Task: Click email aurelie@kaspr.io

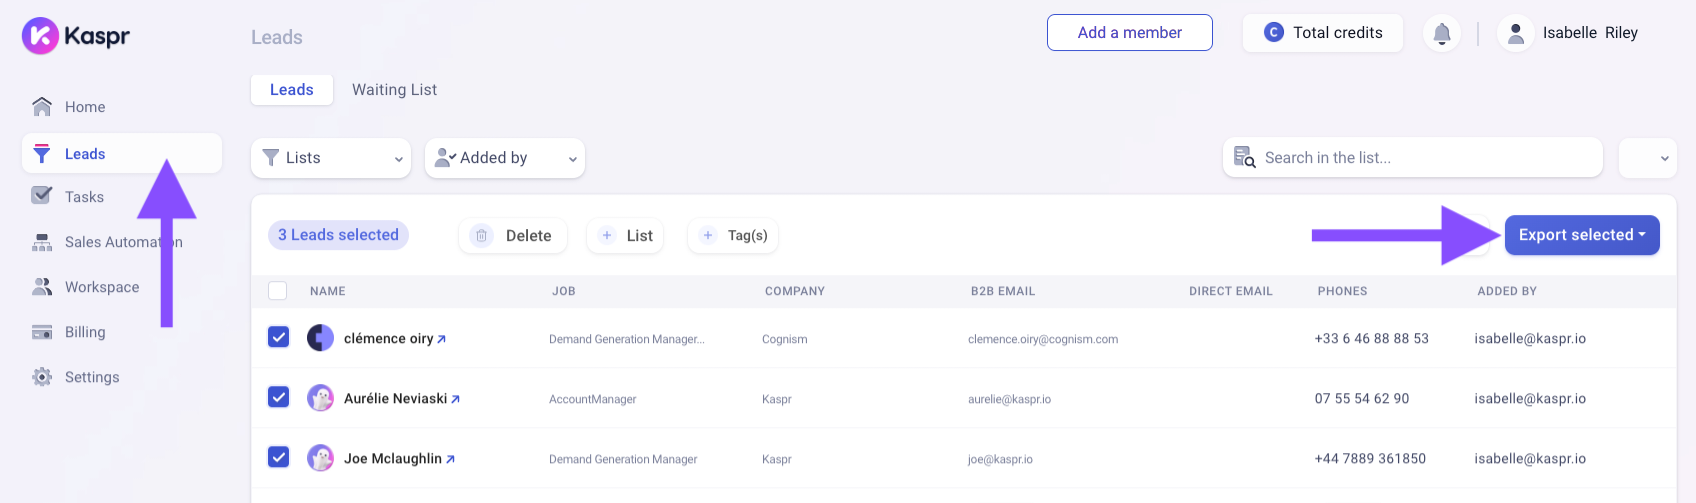Action: [x=1009, y=399]
